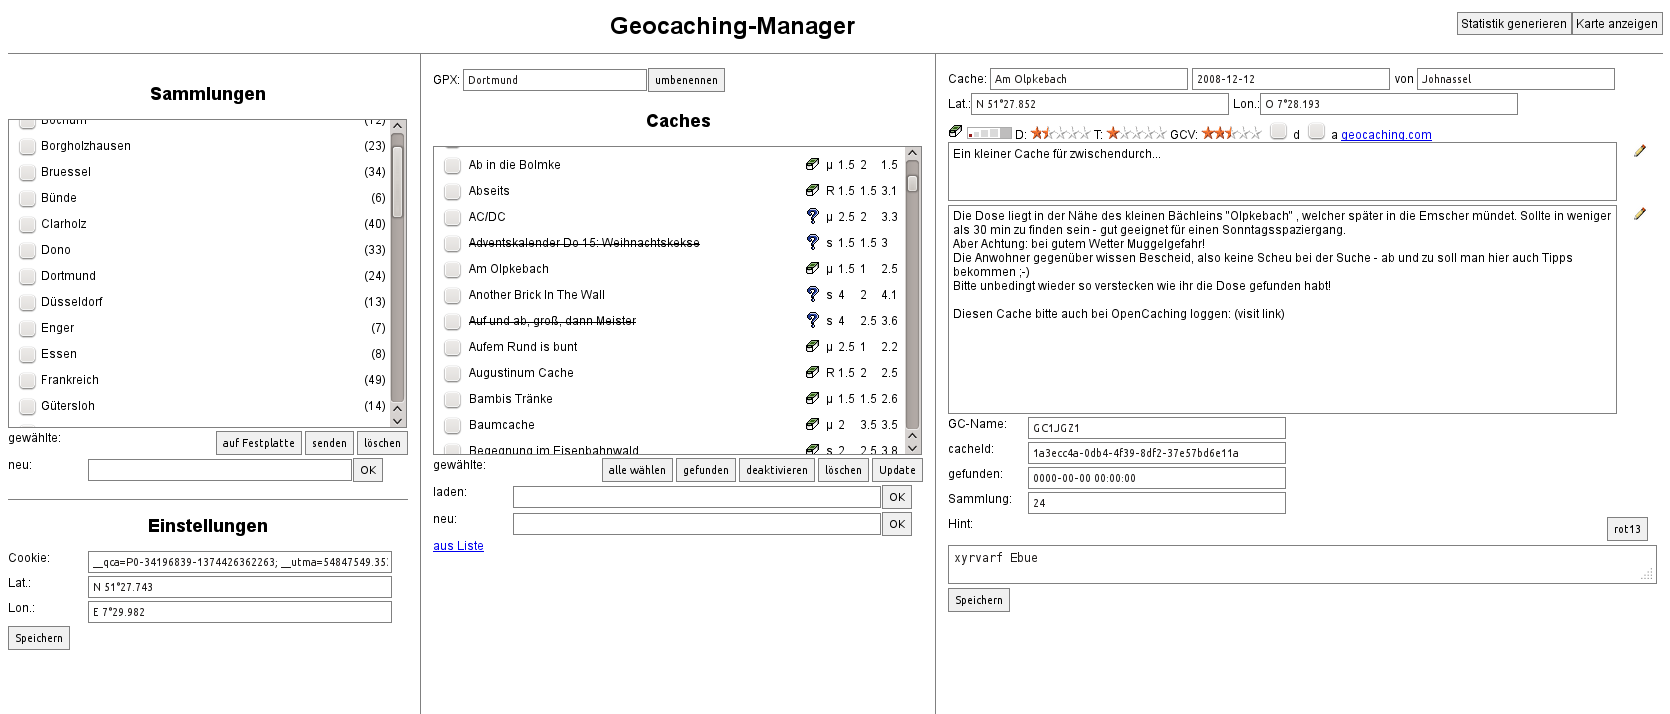Click the Sammlungen list scrollbar thumb

pyautogui.click(x=397, y=182)
